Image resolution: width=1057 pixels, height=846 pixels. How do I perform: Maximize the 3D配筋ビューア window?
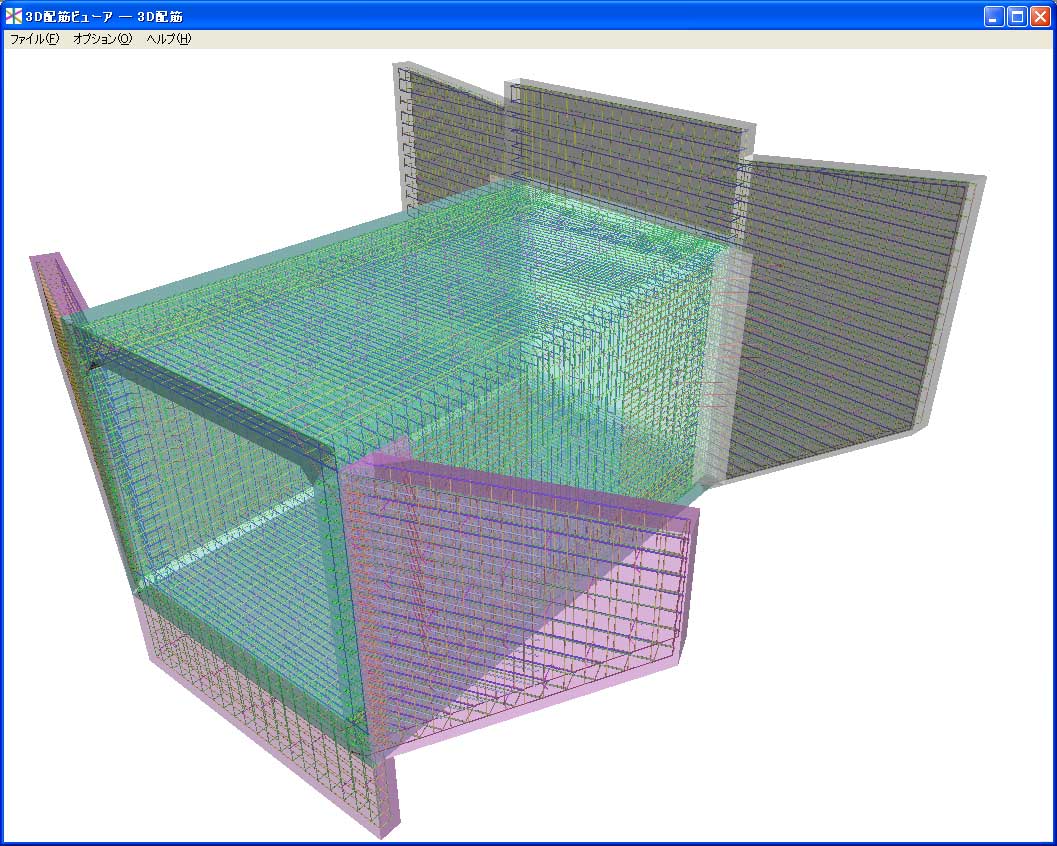coord(1017,16)
